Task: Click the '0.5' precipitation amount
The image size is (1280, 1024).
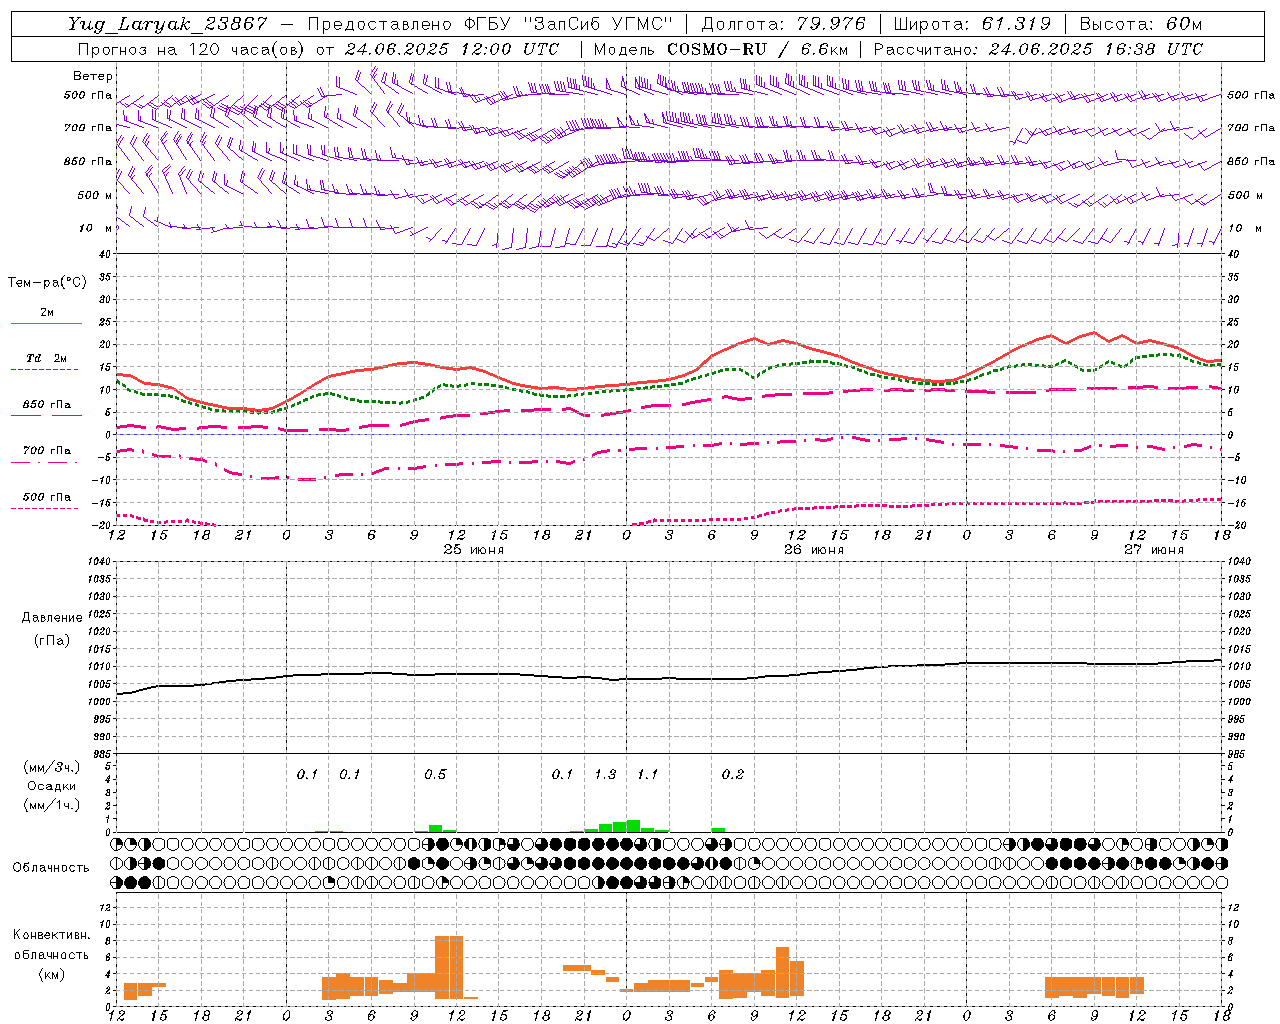Action: [x=435, y=774]
